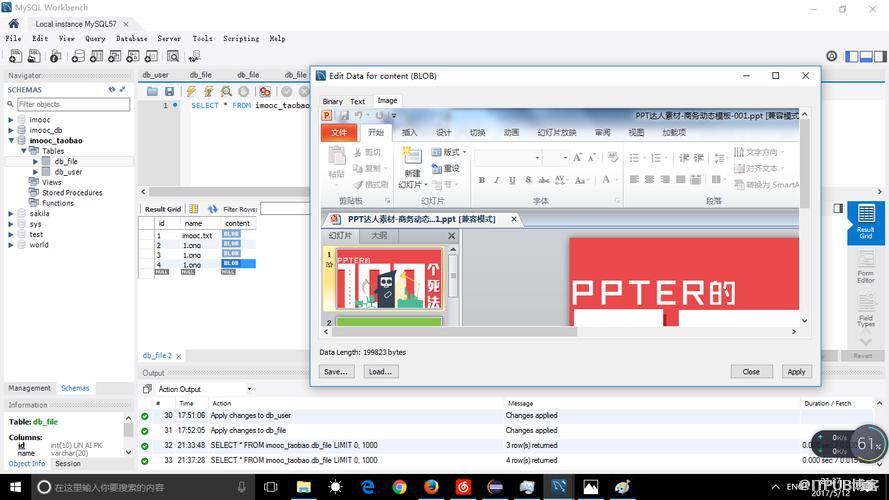Toggle bottom output panel visibility
The image size is (889, 500).
(x=866, y=56)
